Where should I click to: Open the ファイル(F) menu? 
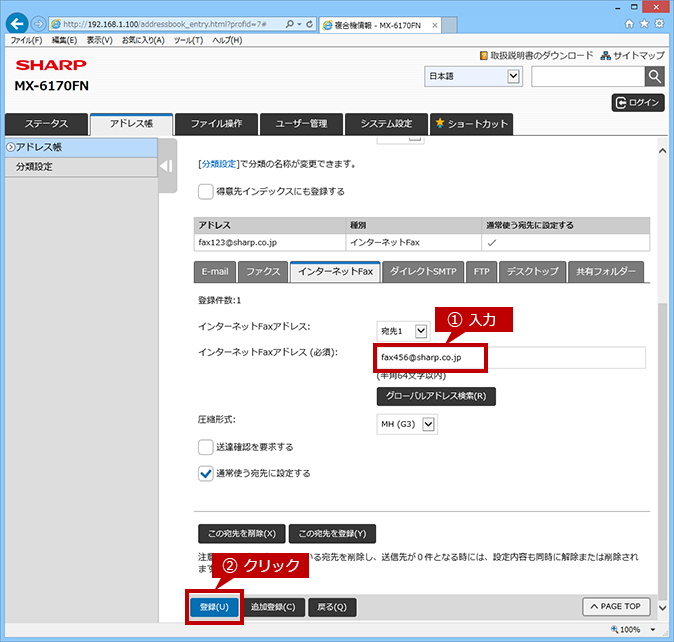point(26,40)
